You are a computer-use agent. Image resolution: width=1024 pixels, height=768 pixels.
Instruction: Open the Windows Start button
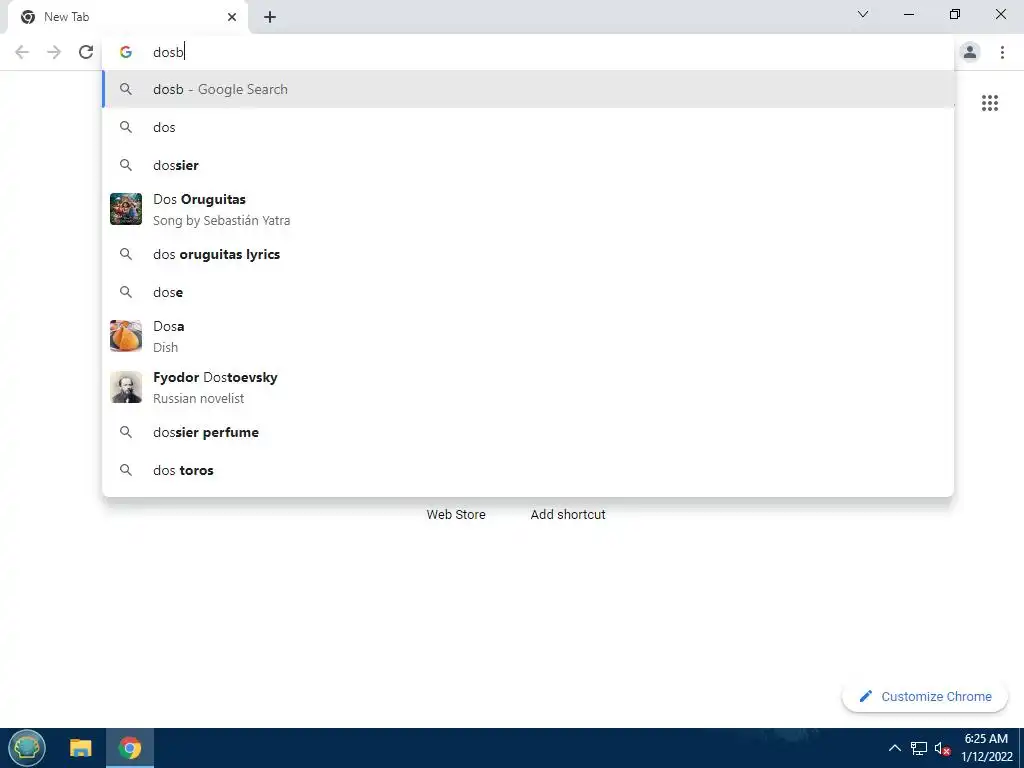pos(27,748)
